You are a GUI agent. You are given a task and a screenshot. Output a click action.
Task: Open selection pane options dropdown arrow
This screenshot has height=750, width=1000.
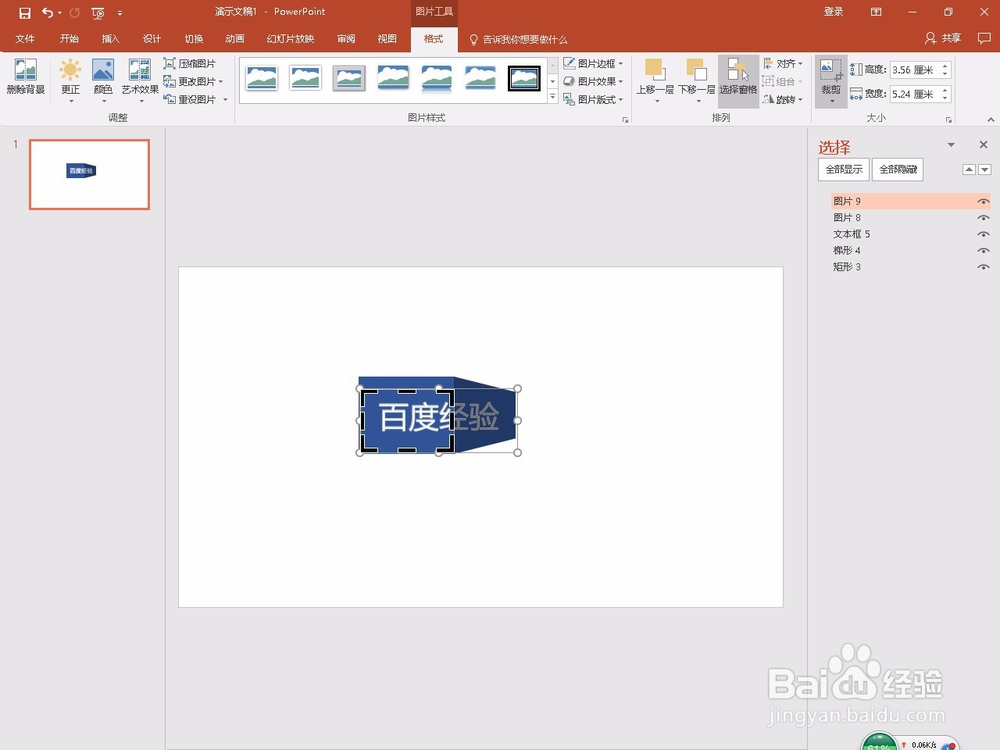(x=951, y=145)
